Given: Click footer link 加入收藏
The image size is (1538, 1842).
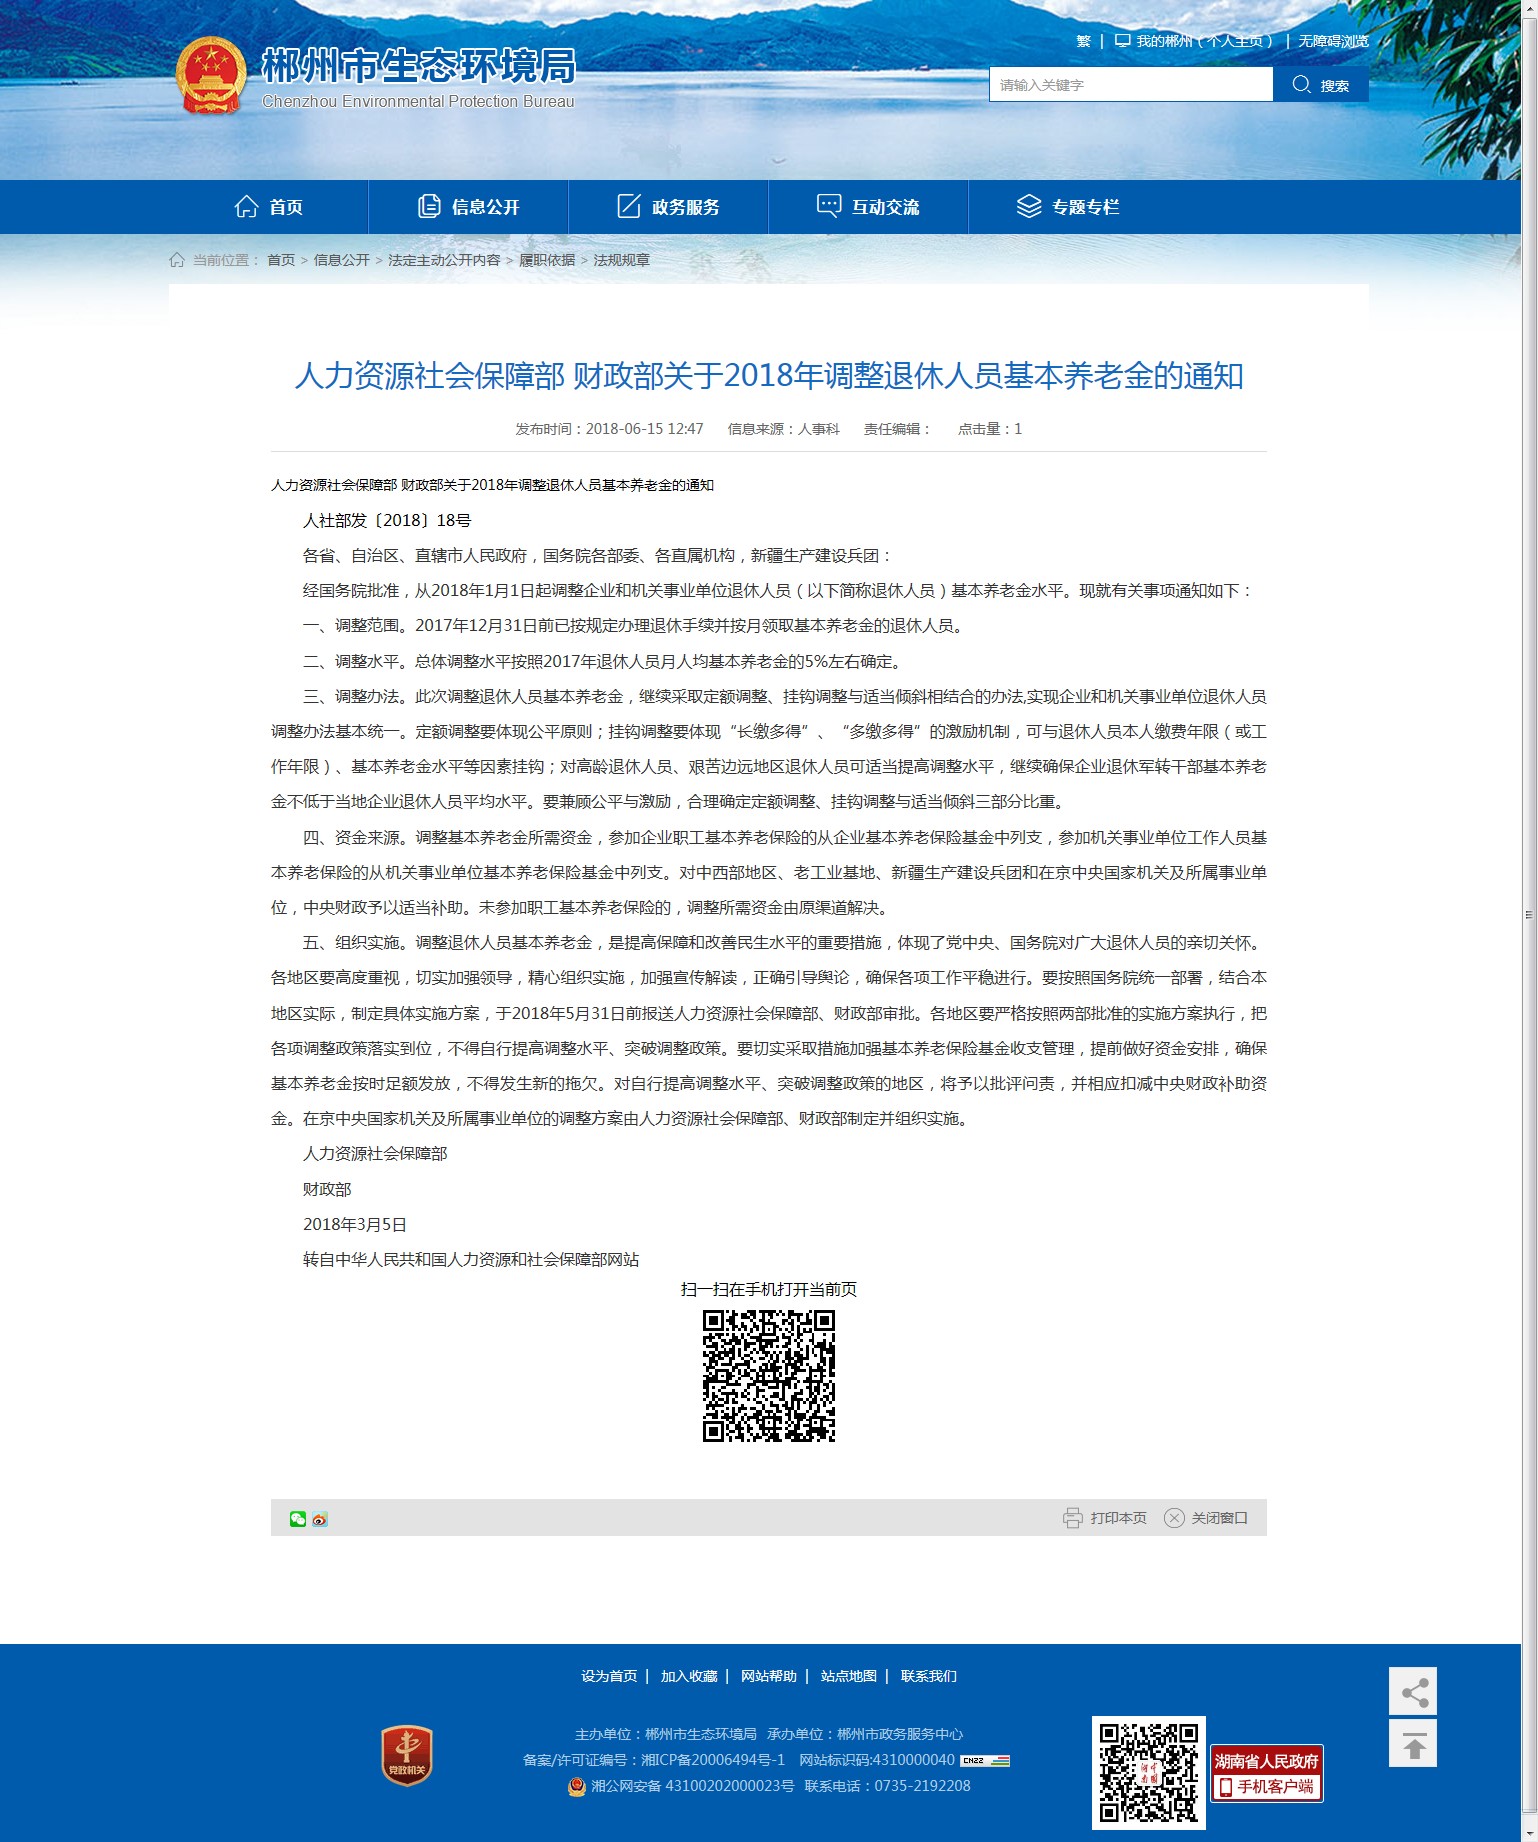Looking at the screenshot, I should coord(689,1676).
